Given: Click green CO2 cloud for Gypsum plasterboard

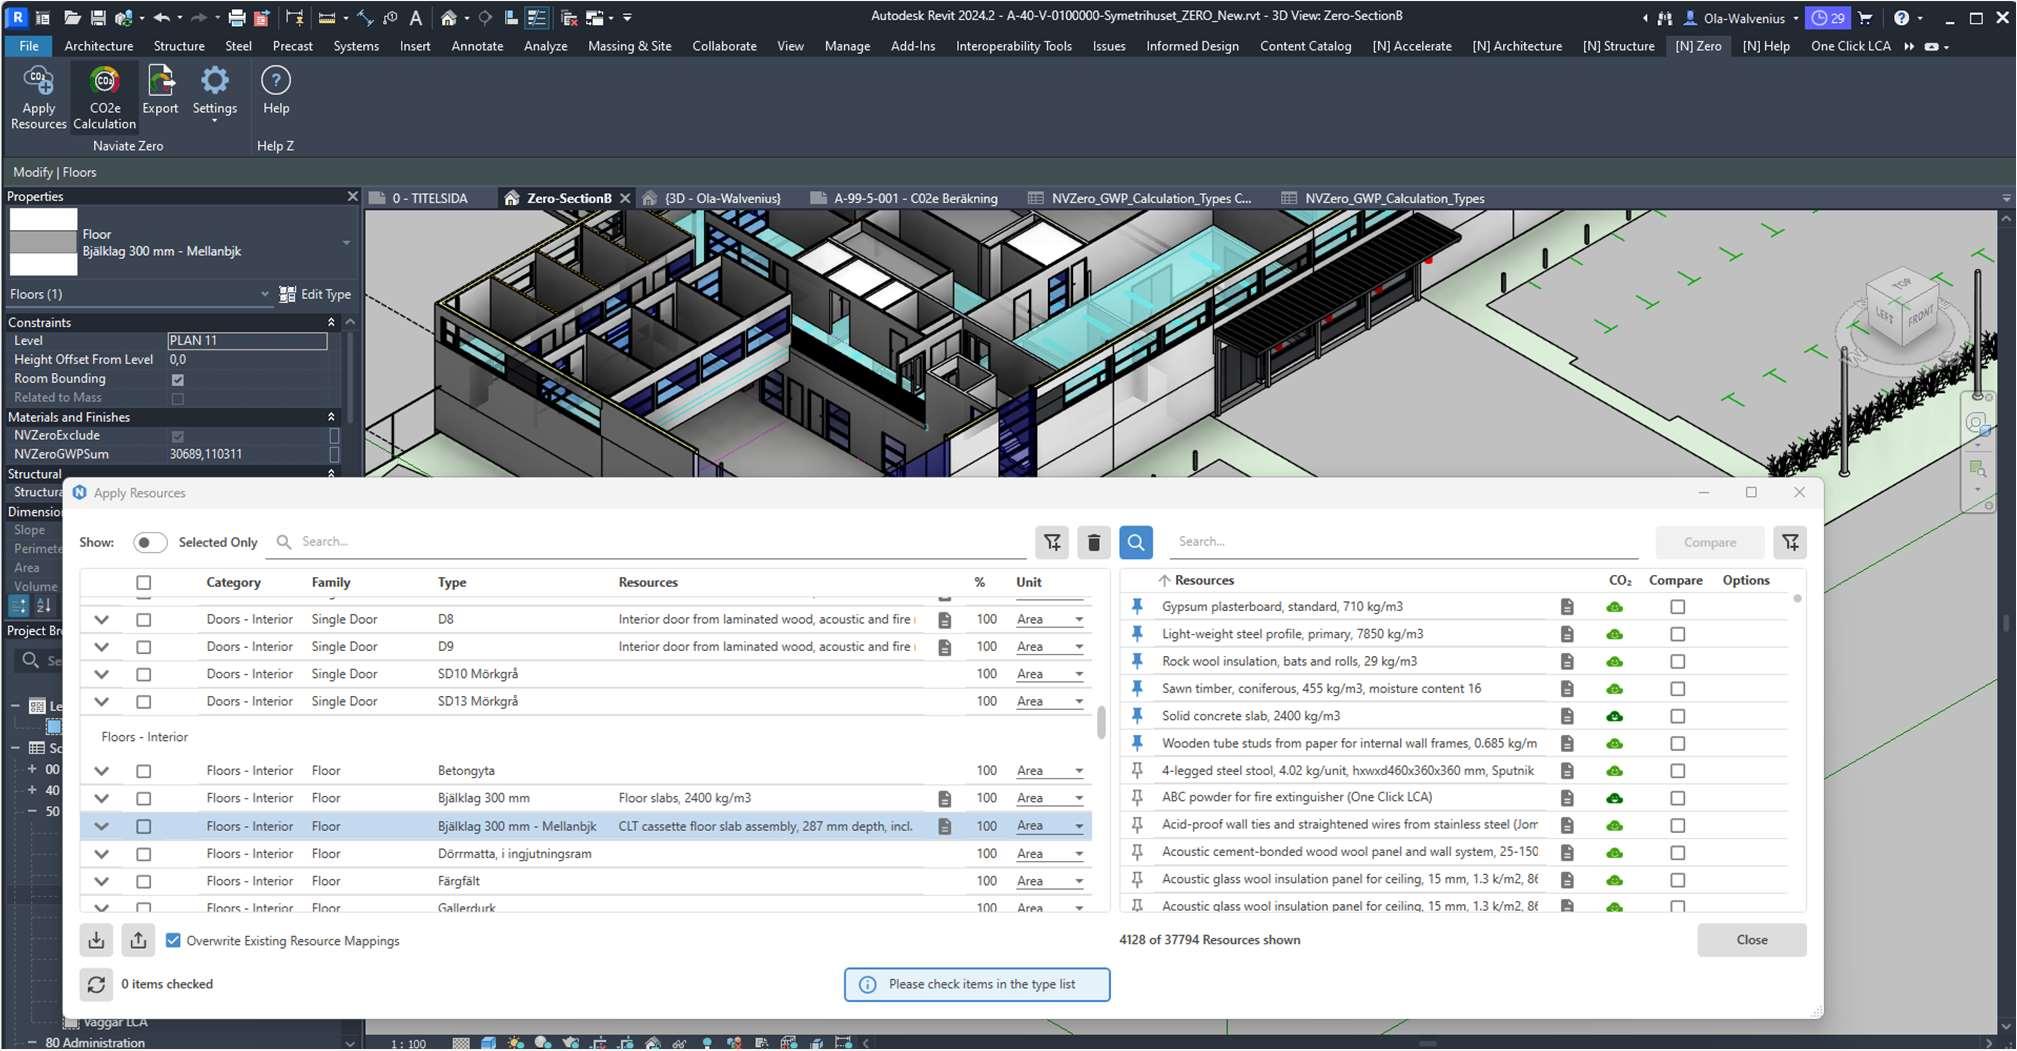Looking at the screenshot, I should (x=1614, y=607).
